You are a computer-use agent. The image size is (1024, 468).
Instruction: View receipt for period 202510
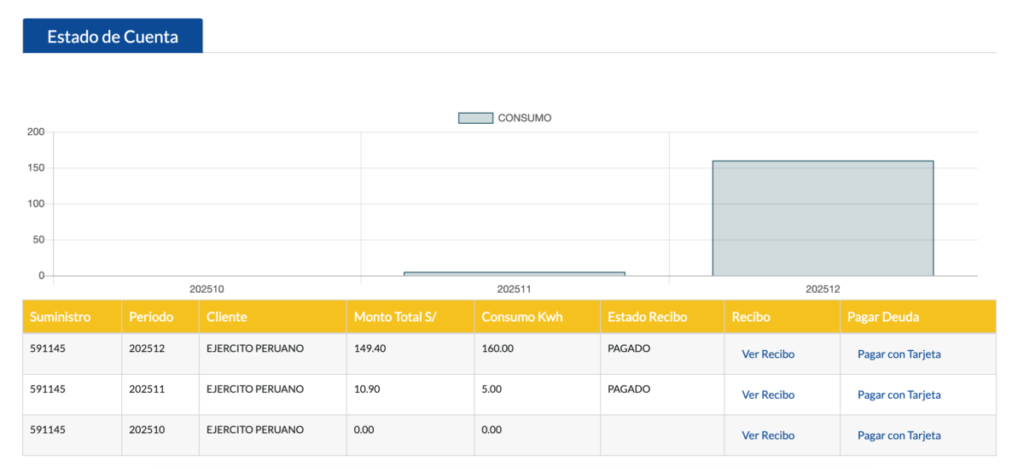coord(768,436)
